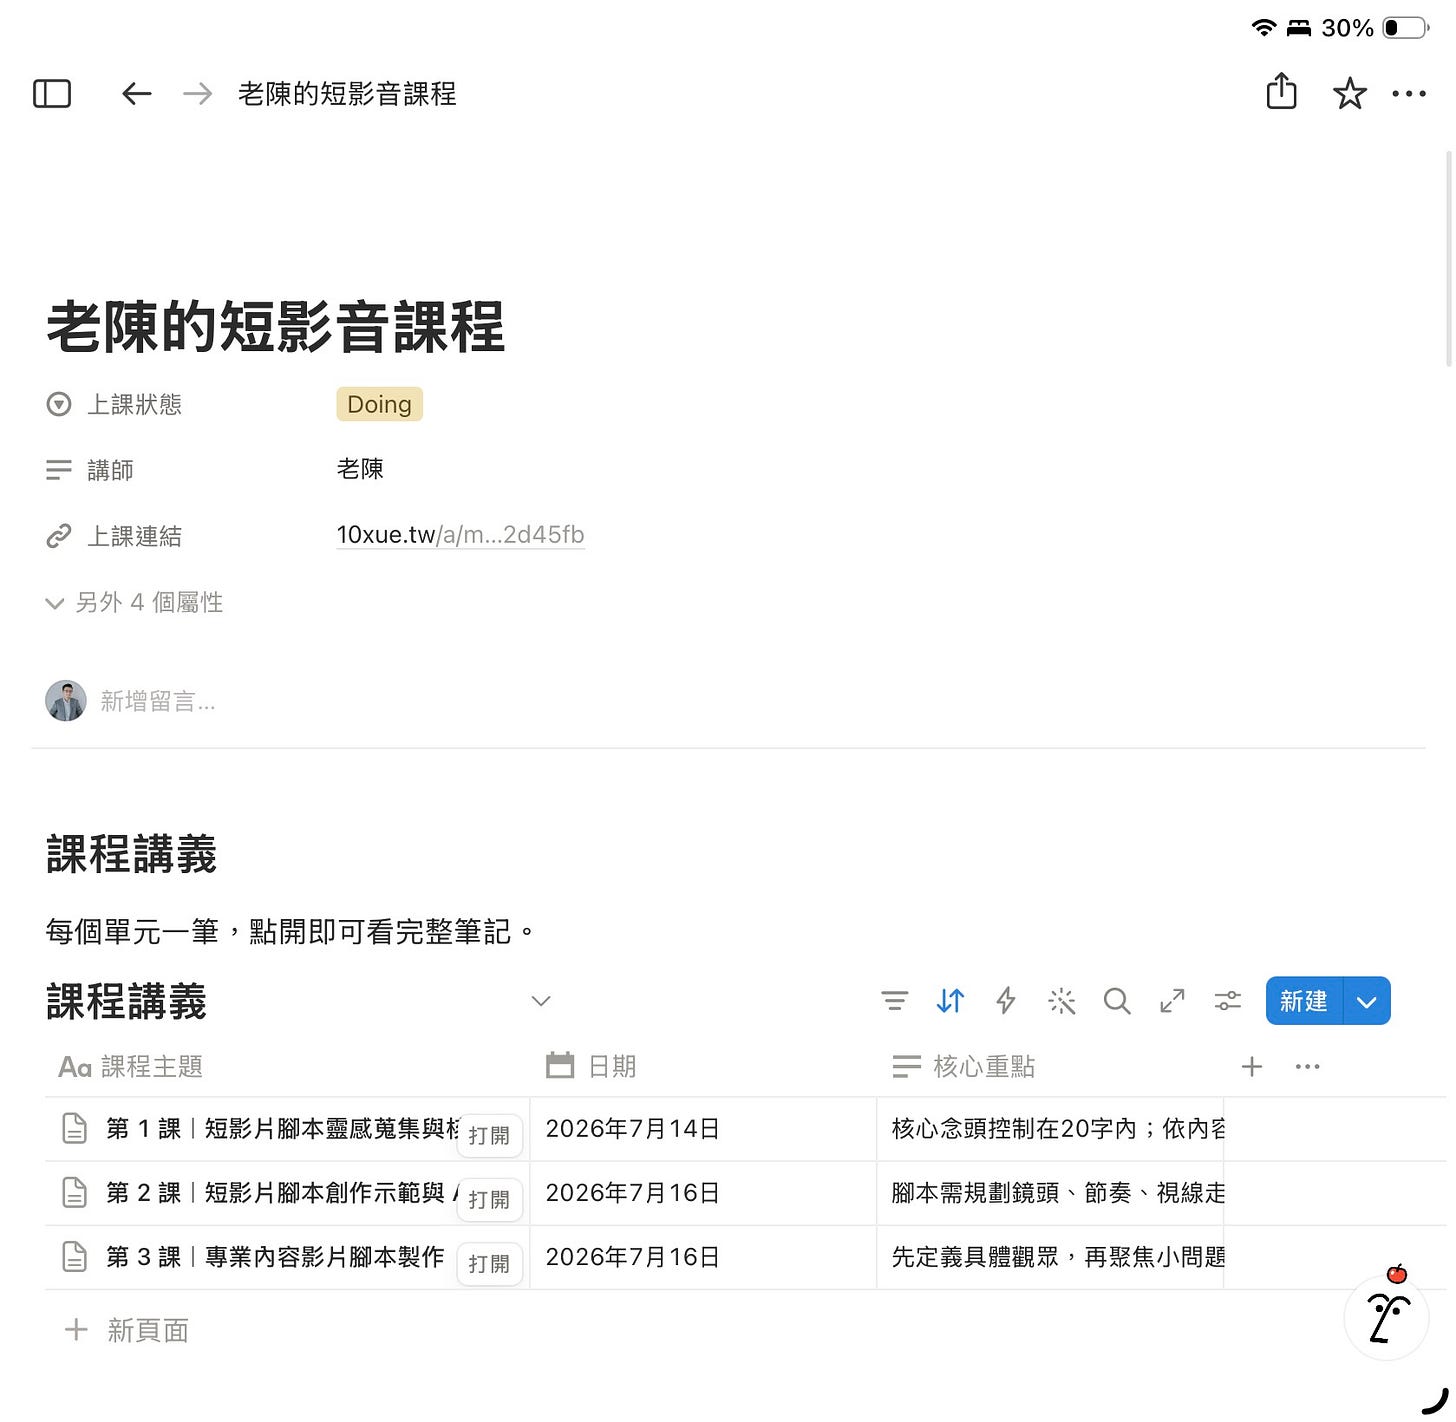Open the filter icon in database toolbar
This screenshot has height=1422, width=1456.
coord(895,1001)
